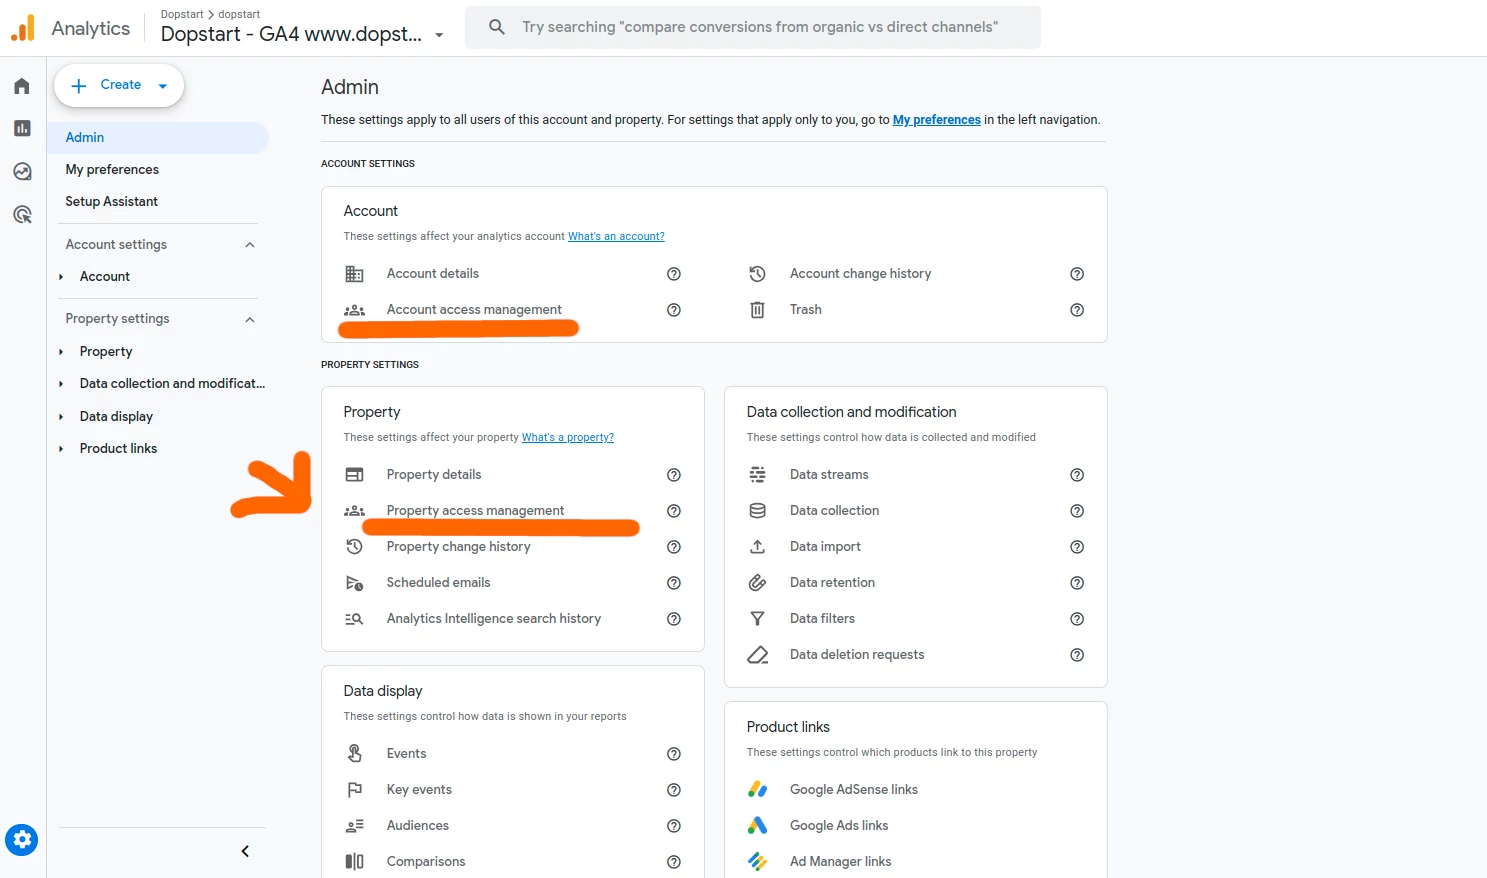Select Admin in the sidebar

point(159,137)
